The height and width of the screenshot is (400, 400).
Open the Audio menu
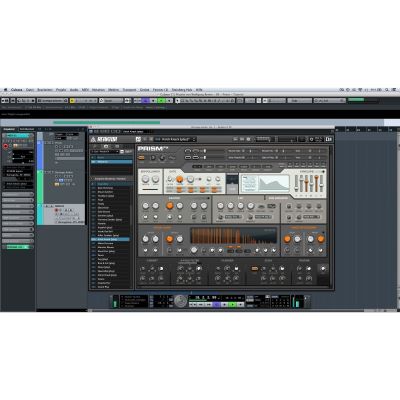[x=74, y=90]
